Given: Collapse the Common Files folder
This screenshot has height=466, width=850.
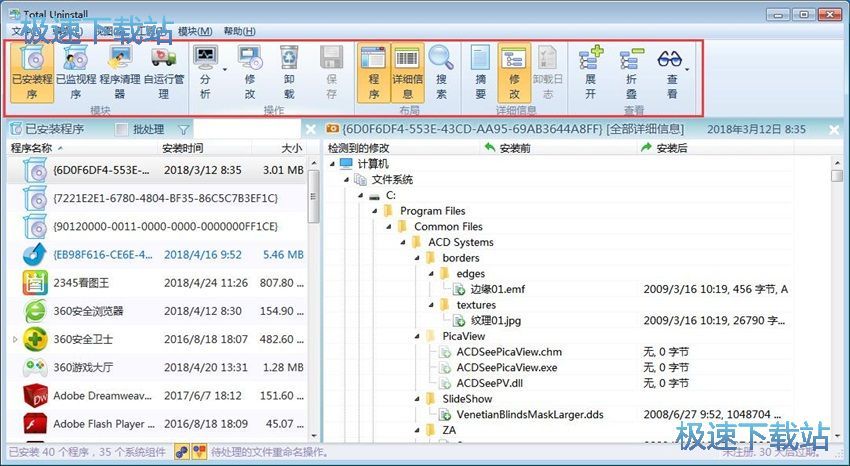Looking at the screenshot, I should tap(389, 226).
